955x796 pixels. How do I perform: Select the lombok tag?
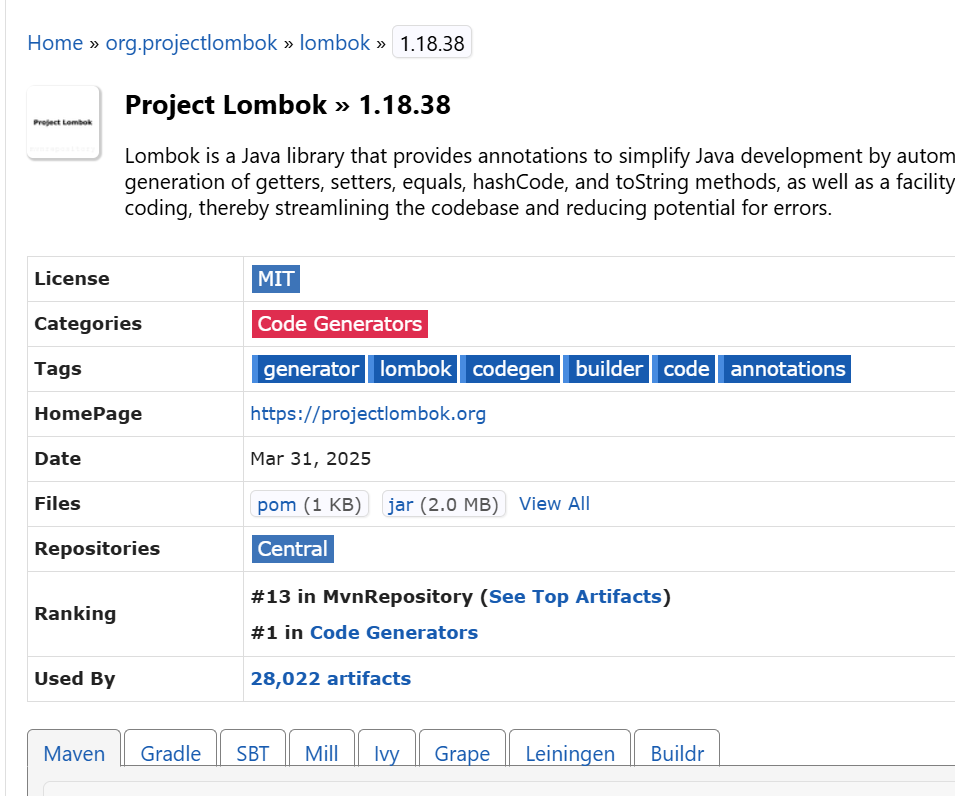(x=413, y=368)
